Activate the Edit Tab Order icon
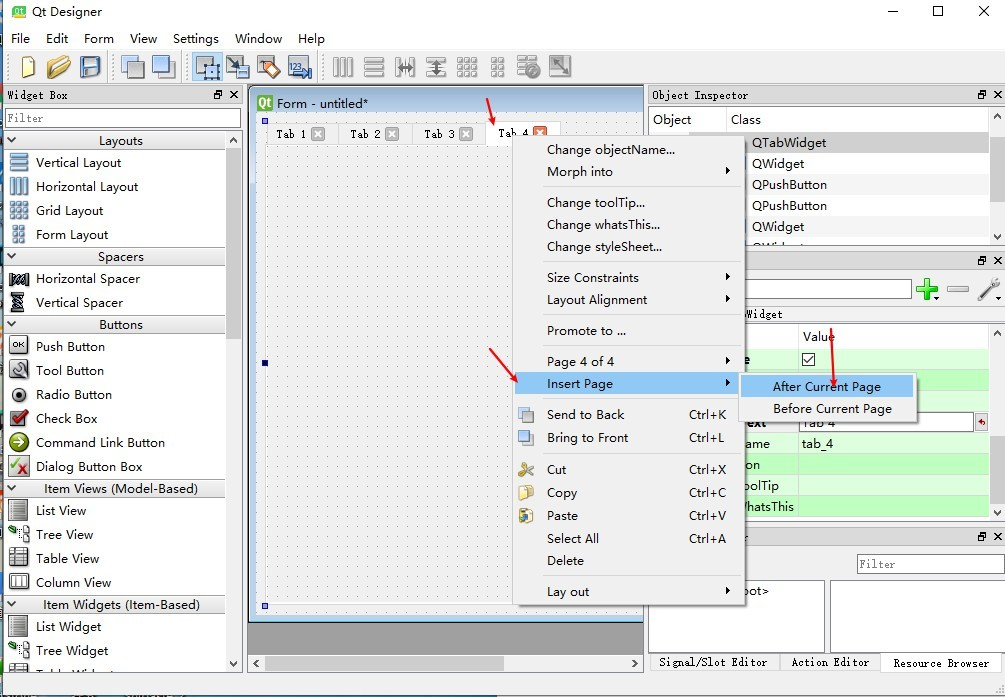This screenshot has height=697, width=1005. (299, 67)
